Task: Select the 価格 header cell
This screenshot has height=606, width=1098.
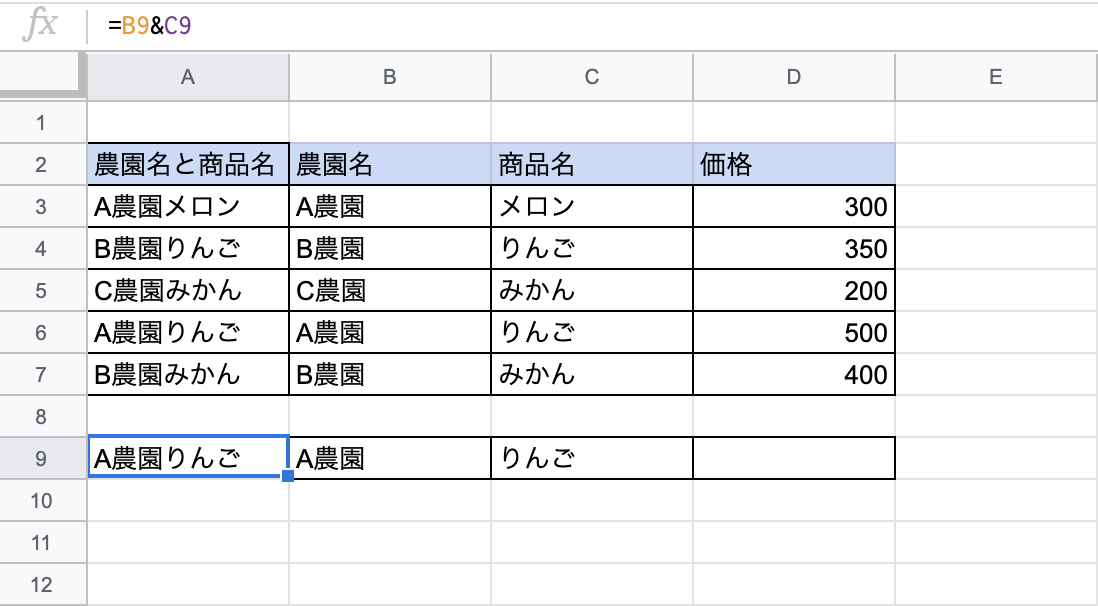Action: (794, 165)
